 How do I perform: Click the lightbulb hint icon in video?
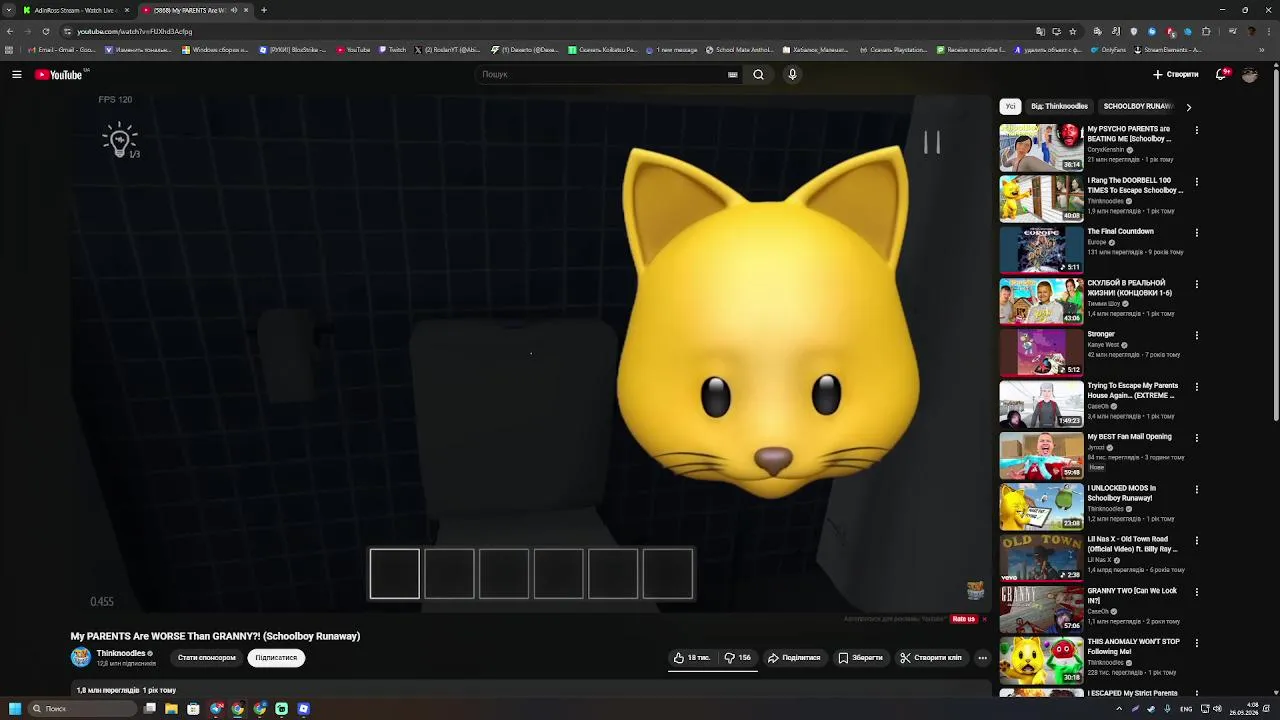click(120, 140)
